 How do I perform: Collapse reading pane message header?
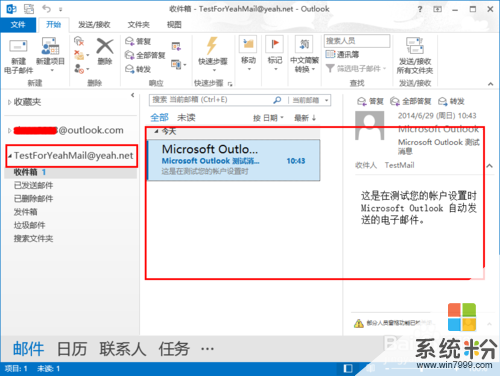pos(489,165)
